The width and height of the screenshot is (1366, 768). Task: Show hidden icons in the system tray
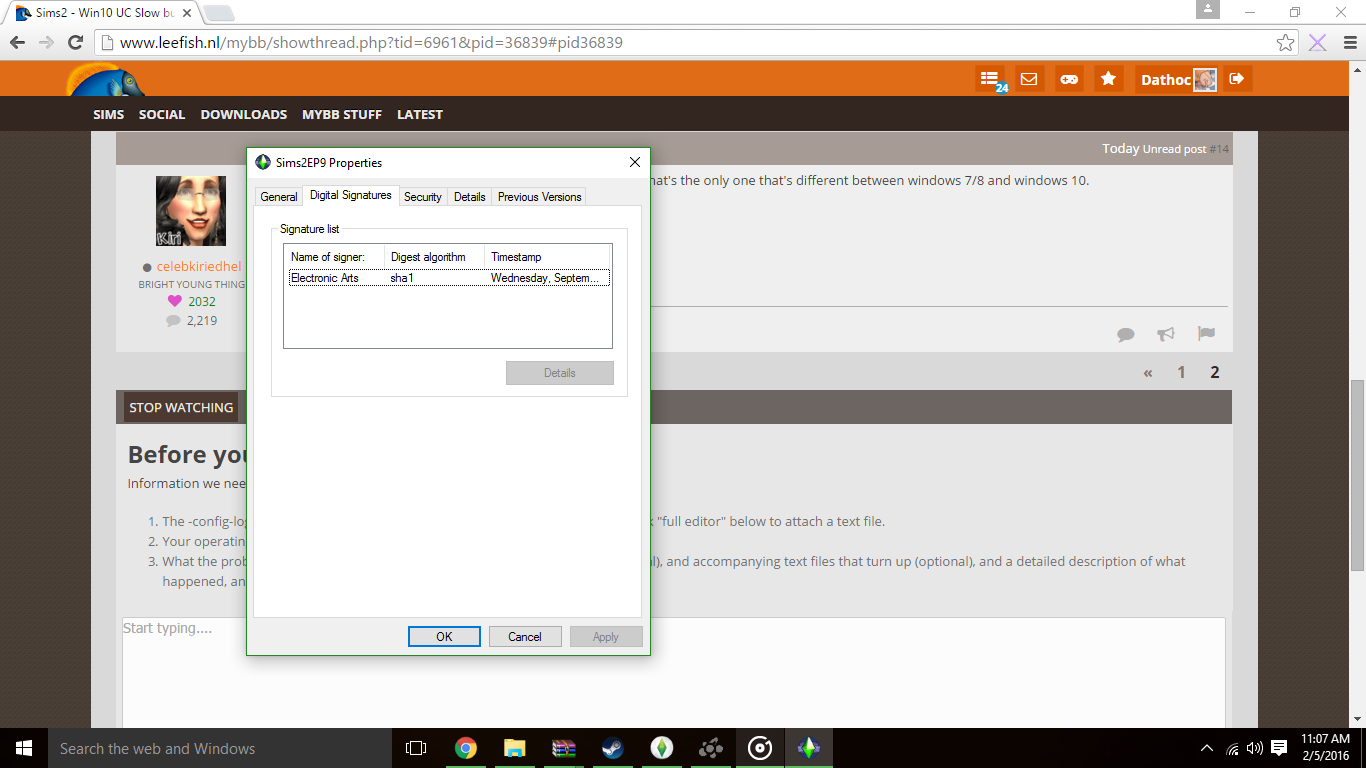[x=1207, y=748]
